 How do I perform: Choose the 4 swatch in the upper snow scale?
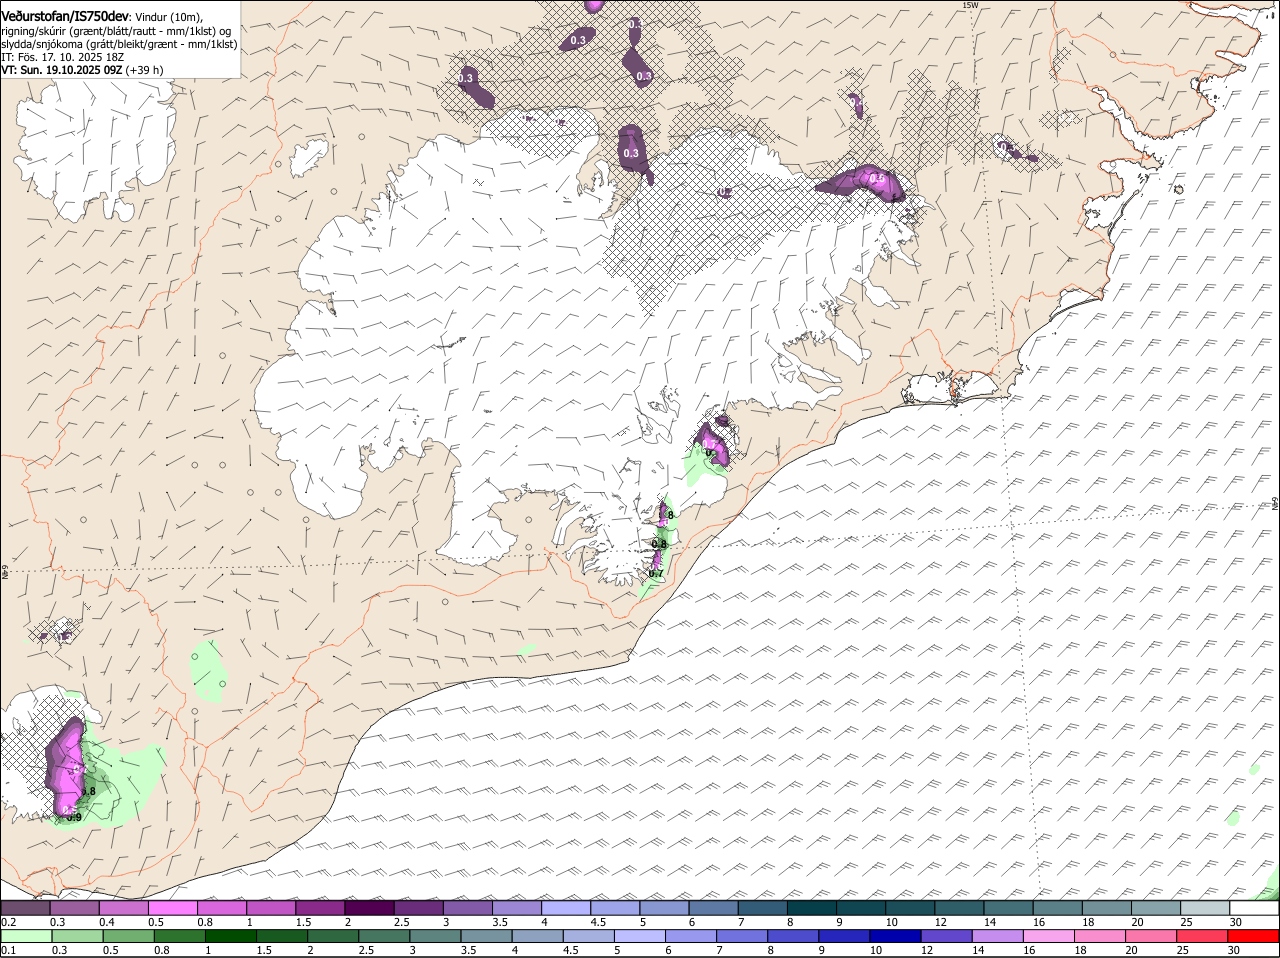(x=565, y=907)
